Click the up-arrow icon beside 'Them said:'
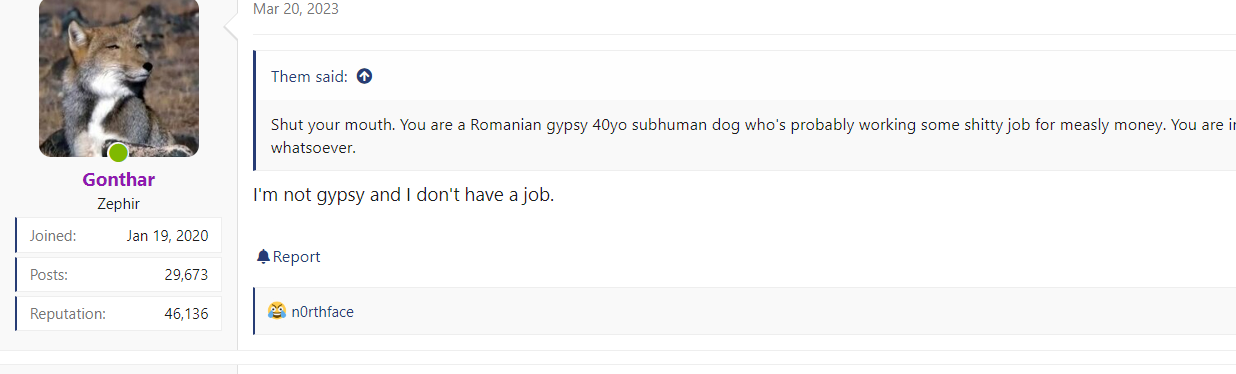Image resolution: width=1236 pixels, height=374 pixels. [364, 76]
